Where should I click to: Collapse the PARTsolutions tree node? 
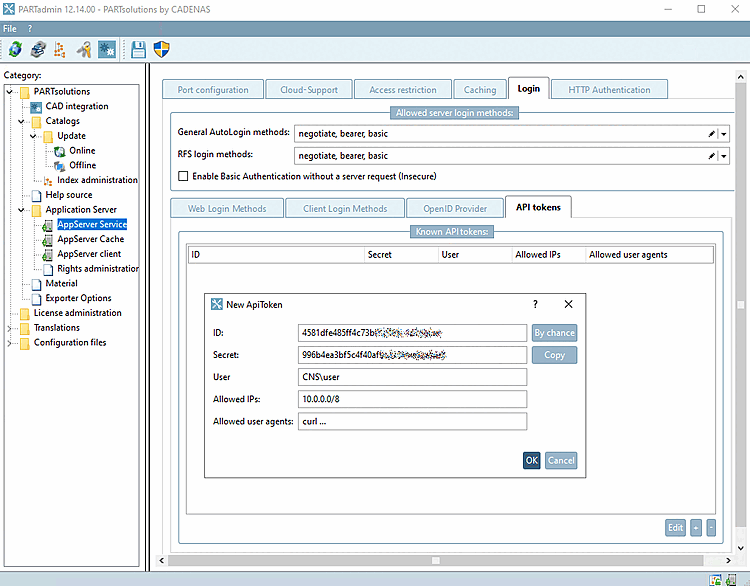[x=9, y=91]
